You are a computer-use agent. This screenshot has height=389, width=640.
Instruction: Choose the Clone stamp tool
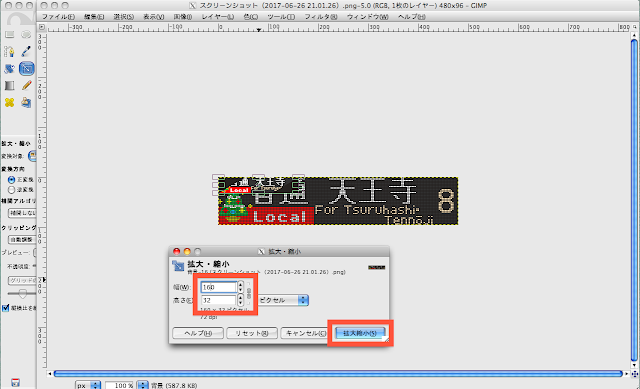(x=26, y=102)
